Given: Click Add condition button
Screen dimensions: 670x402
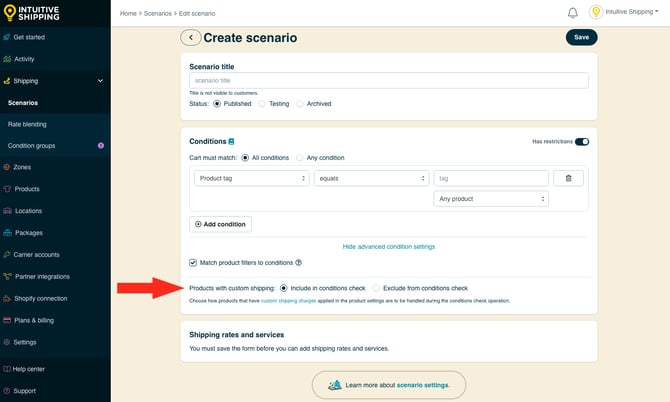Looking at the screenshot, I should coord(220,224).
